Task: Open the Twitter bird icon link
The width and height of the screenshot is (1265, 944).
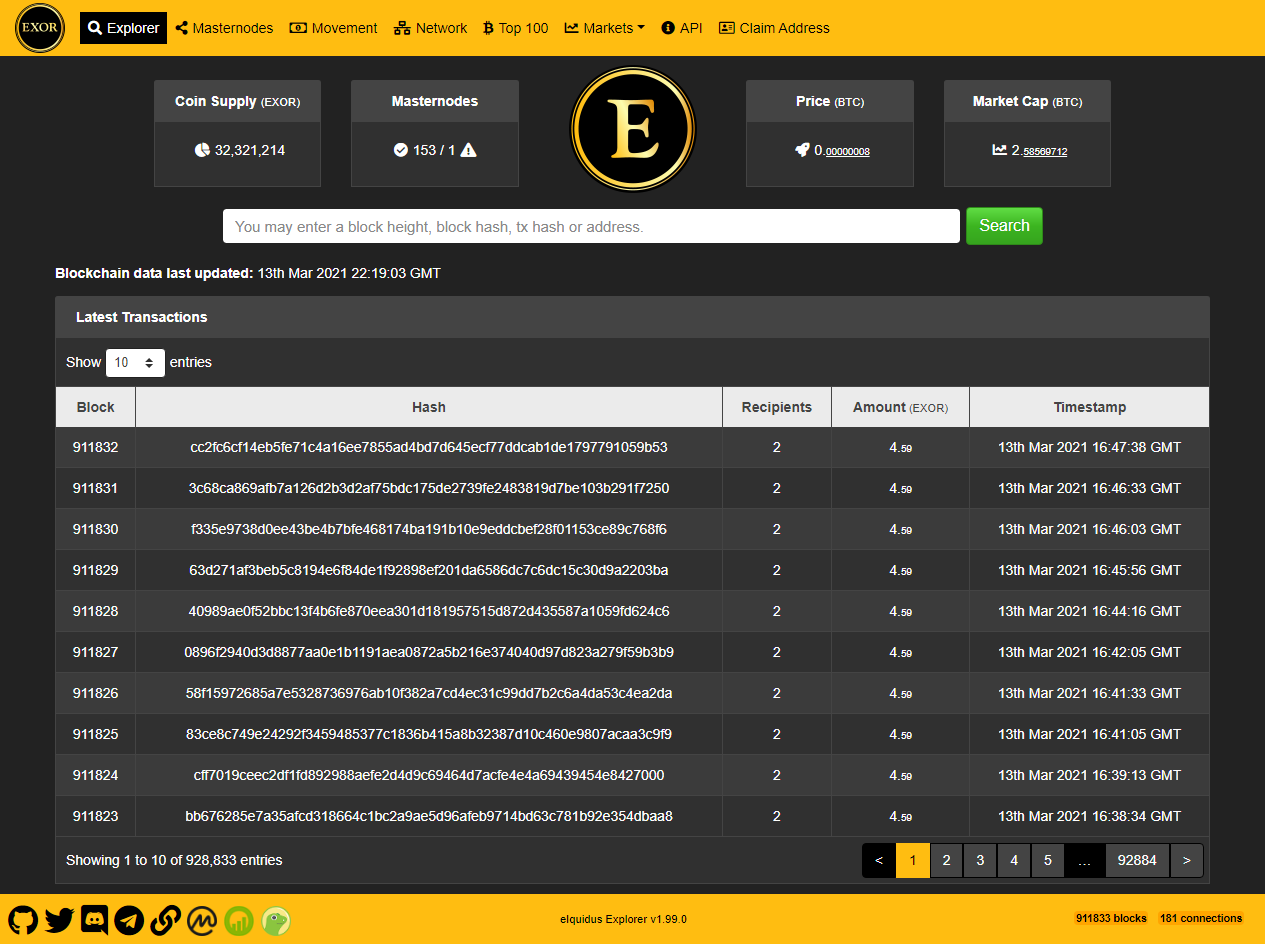Action: click(x=59, y=920)
